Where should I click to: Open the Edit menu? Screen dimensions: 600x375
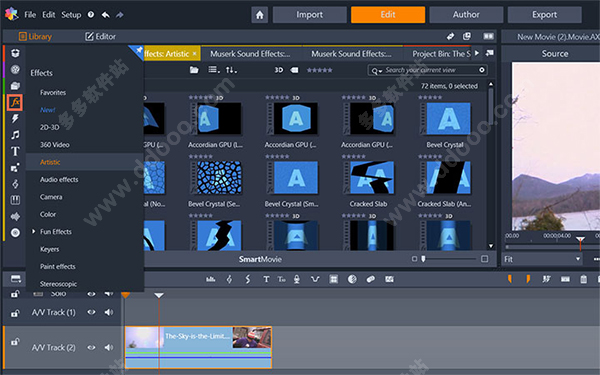tap(49, 15)
